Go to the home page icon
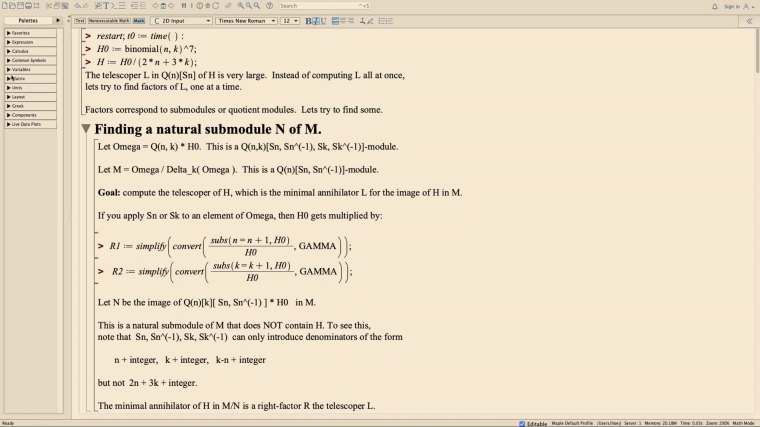760x427 pixels. point(163,6)
